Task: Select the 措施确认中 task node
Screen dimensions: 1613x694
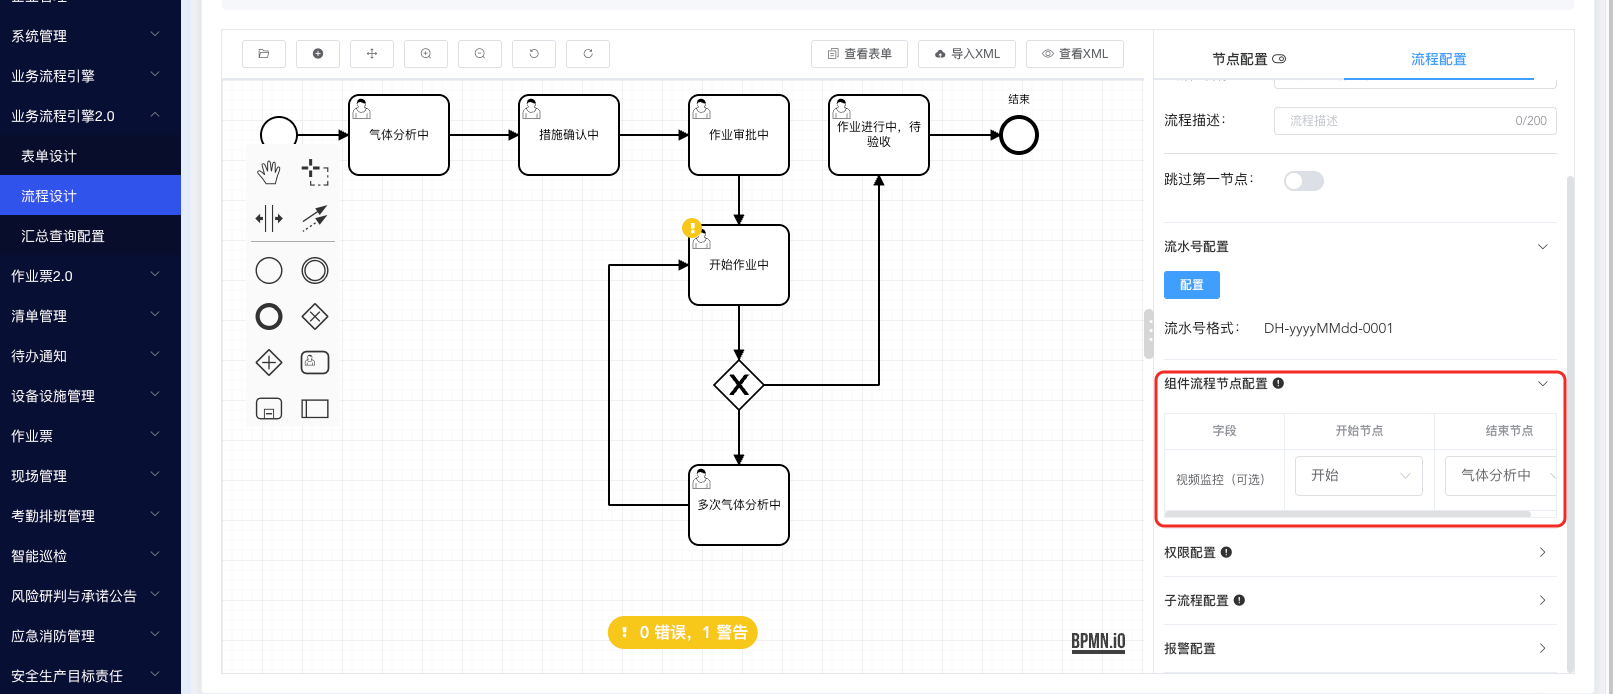Action: pyautogui.click(x=569, y=135)
